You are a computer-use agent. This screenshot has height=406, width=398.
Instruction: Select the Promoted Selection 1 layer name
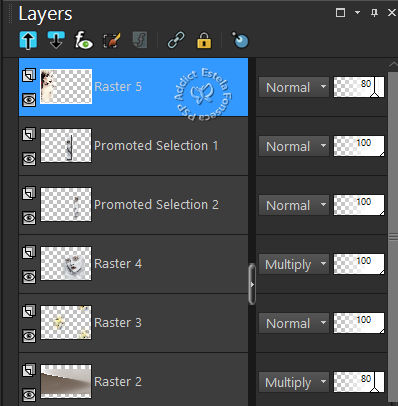[156, 146]
